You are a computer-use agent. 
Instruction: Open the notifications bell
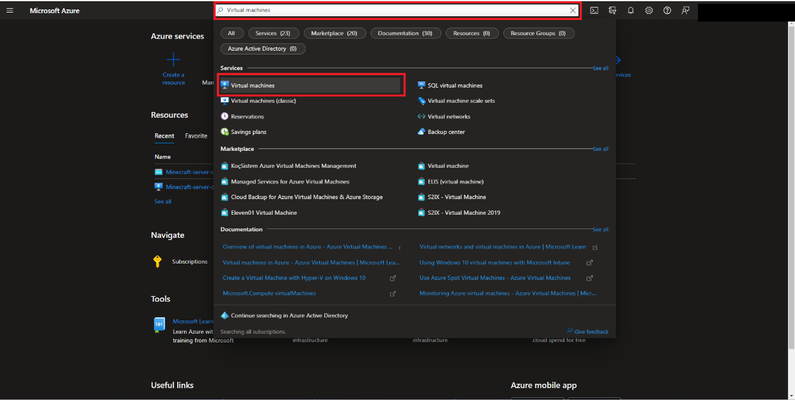(631, 11)
